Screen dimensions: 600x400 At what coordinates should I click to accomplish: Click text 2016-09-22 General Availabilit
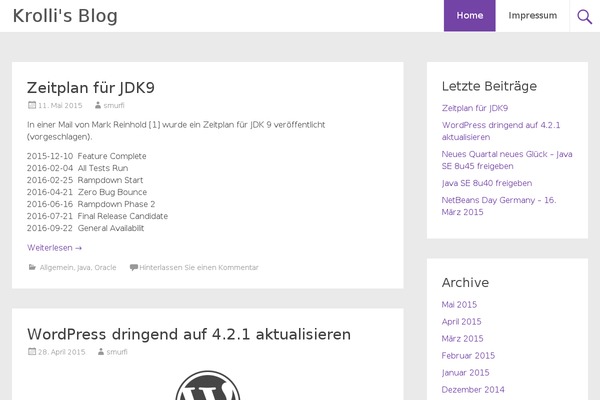[85, 228]
